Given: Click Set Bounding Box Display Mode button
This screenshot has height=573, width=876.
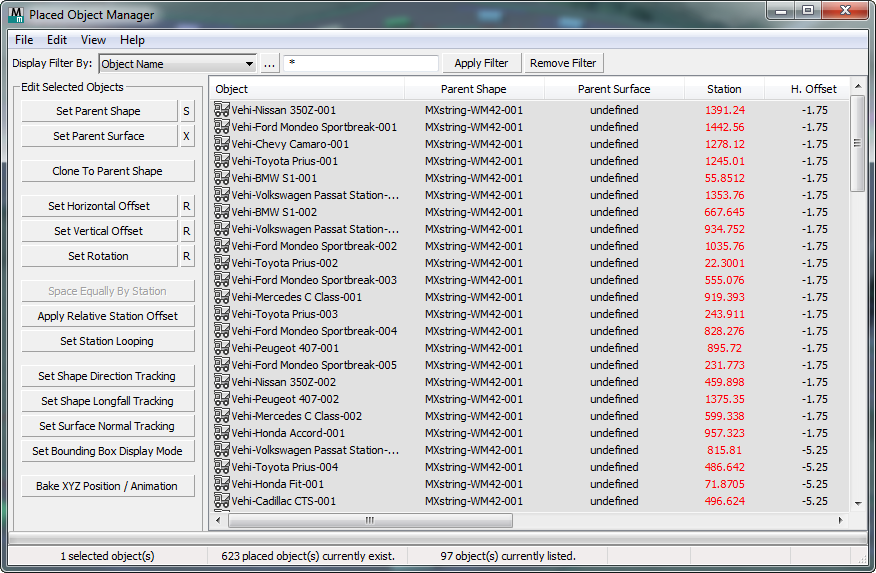Looking at the screenshot, I should pyautogui.click(x=108, y=451).
